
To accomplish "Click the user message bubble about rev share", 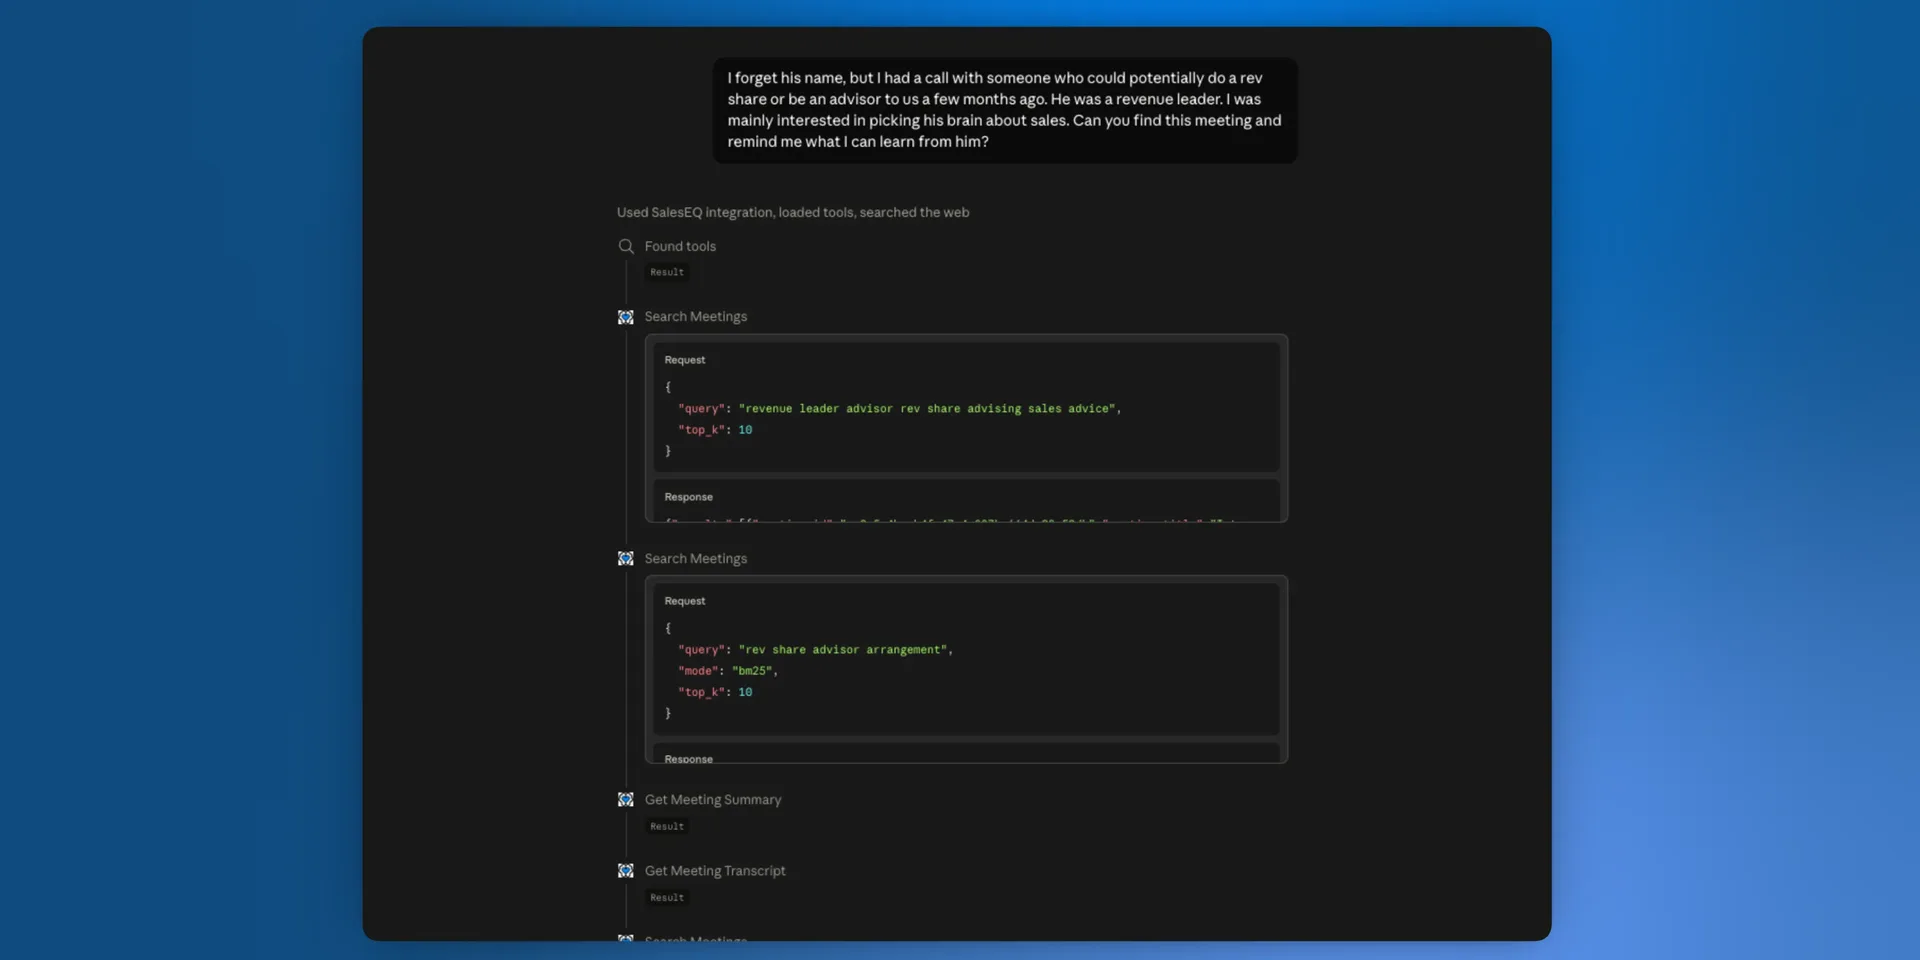I will pyautogui.click(x=1005, y=110).
